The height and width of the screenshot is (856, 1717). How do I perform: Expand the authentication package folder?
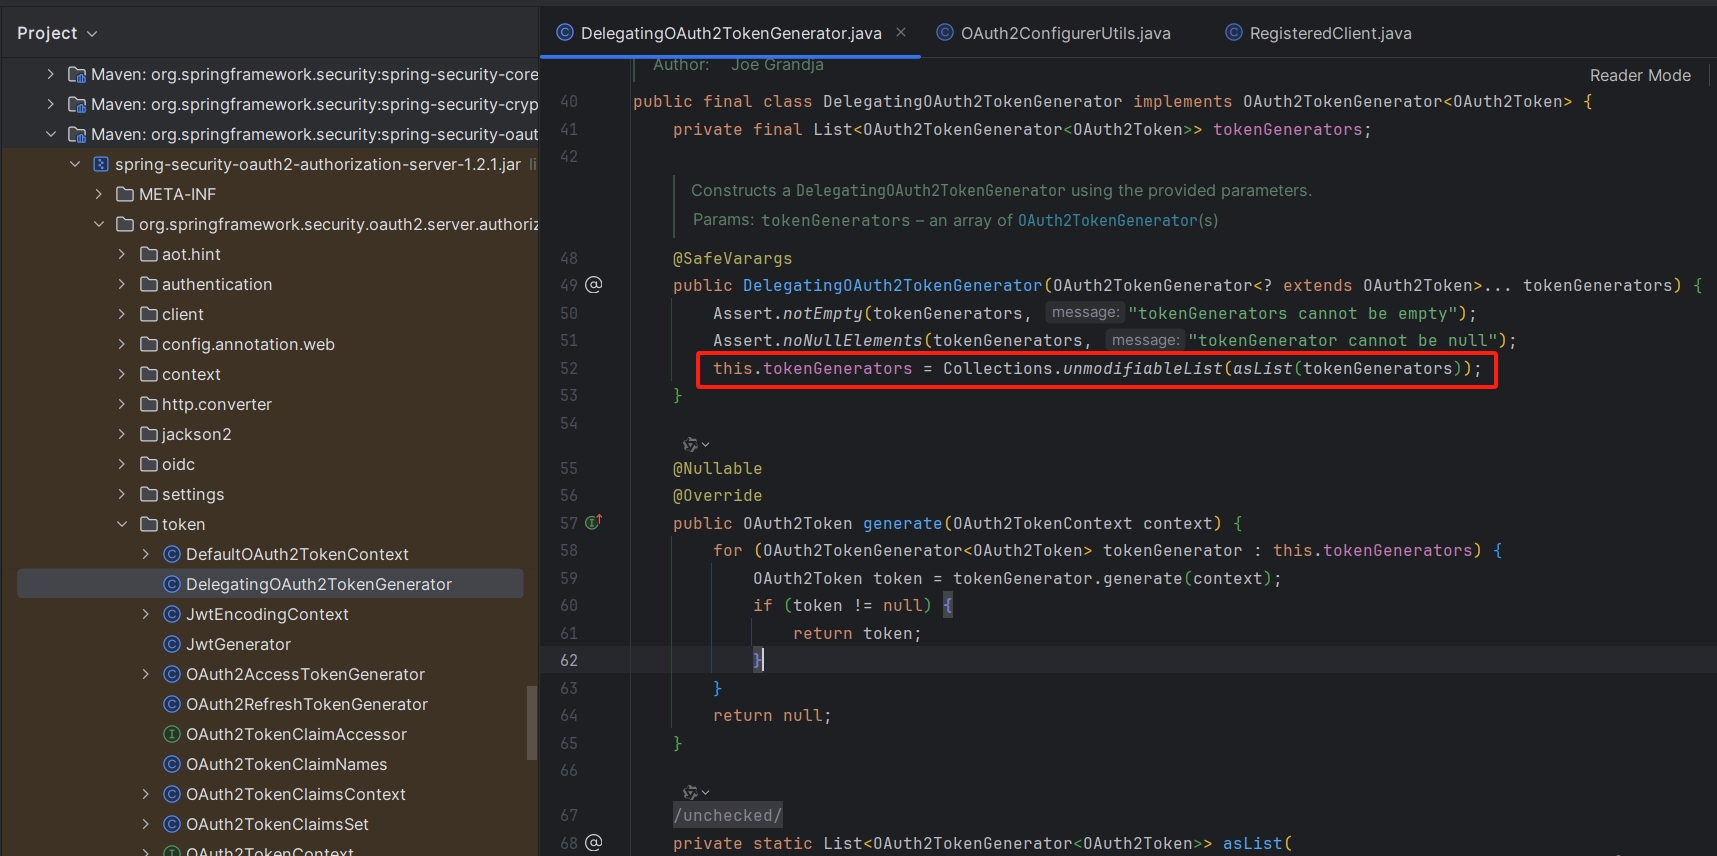tap(122, 284)
